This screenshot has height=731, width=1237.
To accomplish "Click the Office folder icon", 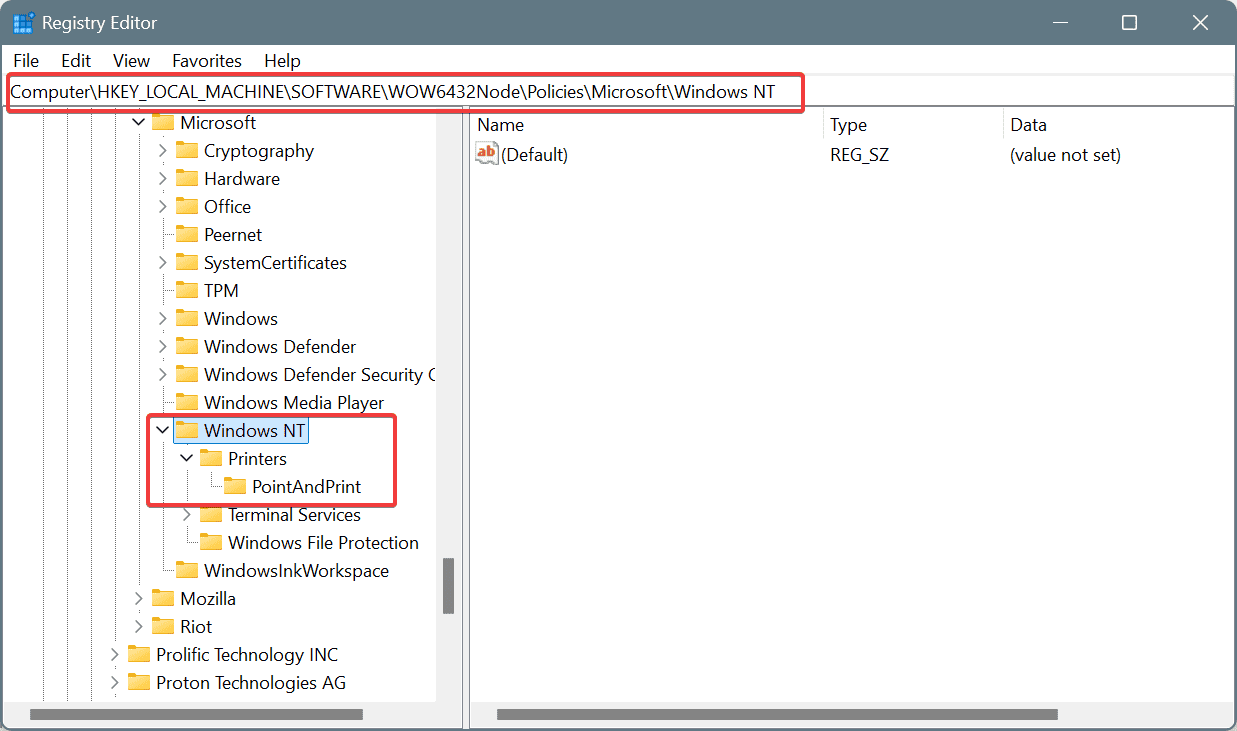I will tap(186, 206).
